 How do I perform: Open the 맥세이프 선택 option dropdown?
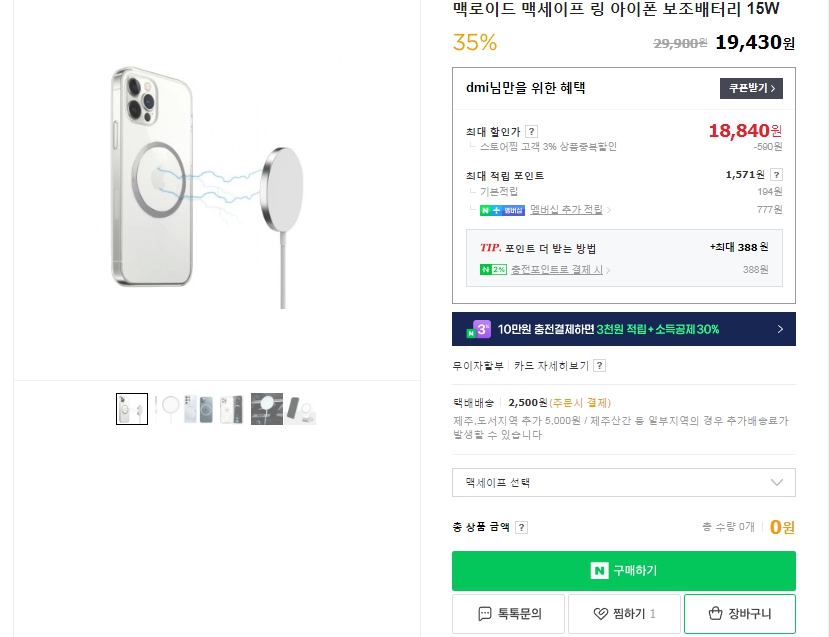pos(623,483)
